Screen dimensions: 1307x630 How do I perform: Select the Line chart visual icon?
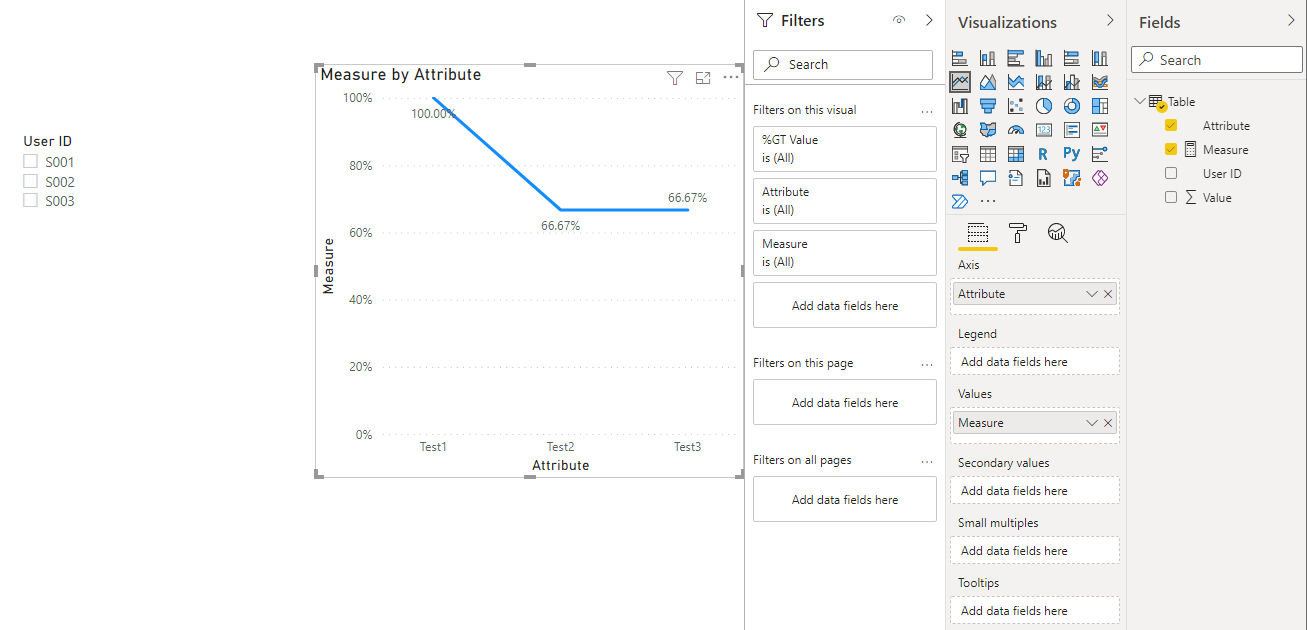tap(960, 81)
